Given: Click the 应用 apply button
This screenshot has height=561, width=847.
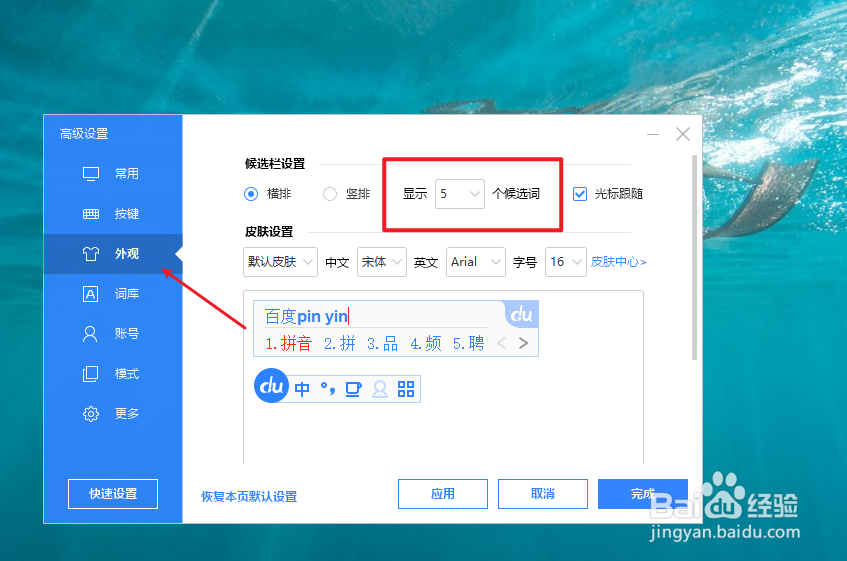Looking at the screenshot, I should [x=443, y=494].
